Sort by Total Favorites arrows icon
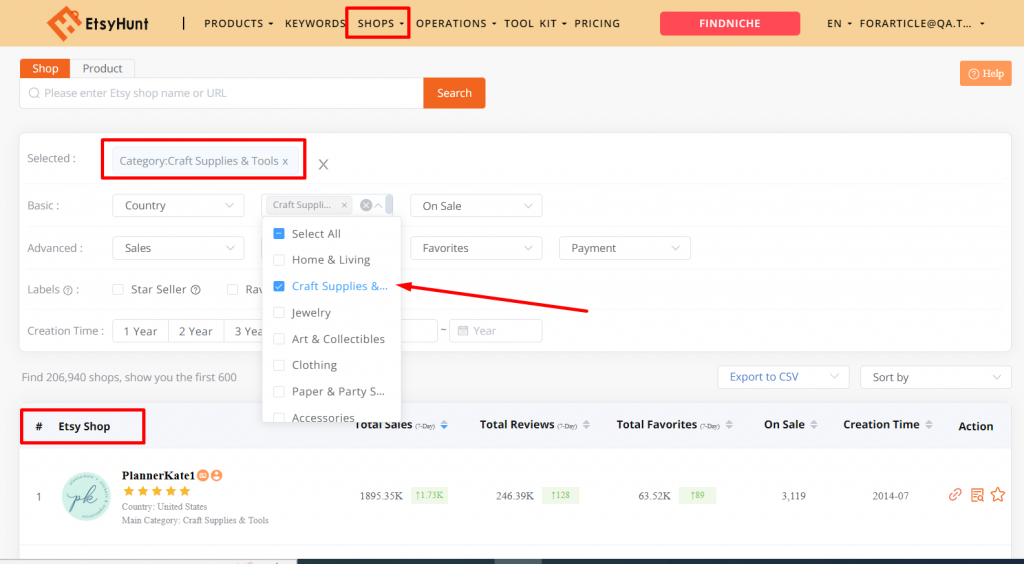Viewport: 1024px width, 564px height. point(729,425)
